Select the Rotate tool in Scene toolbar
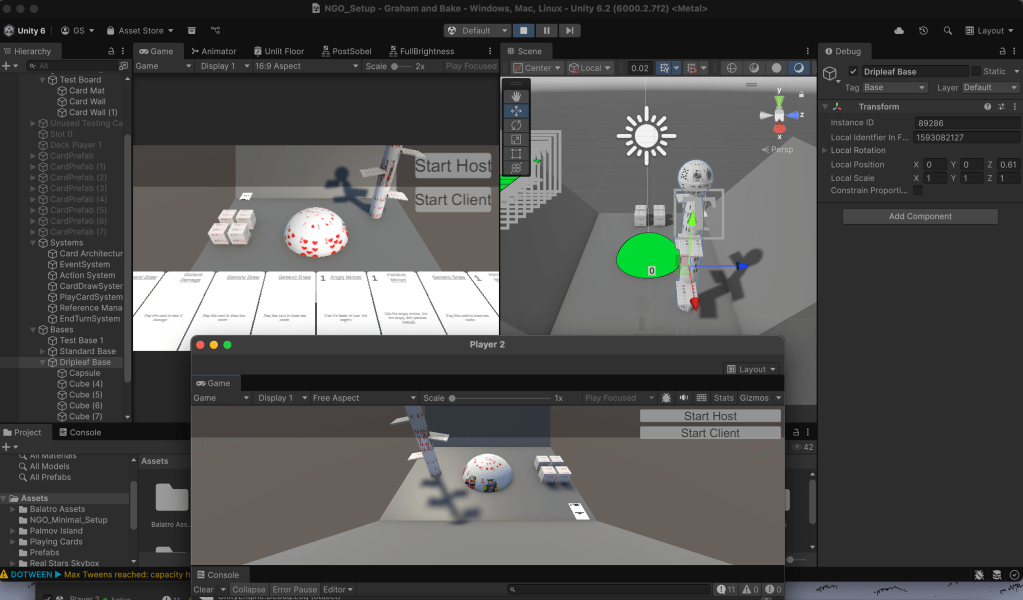Screen dimensions: 1023x600 (516, 125)
